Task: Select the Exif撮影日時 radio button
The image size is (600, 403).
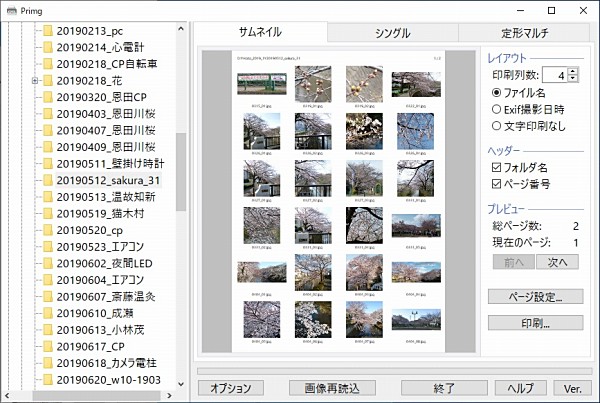Action: coord(496,109)
